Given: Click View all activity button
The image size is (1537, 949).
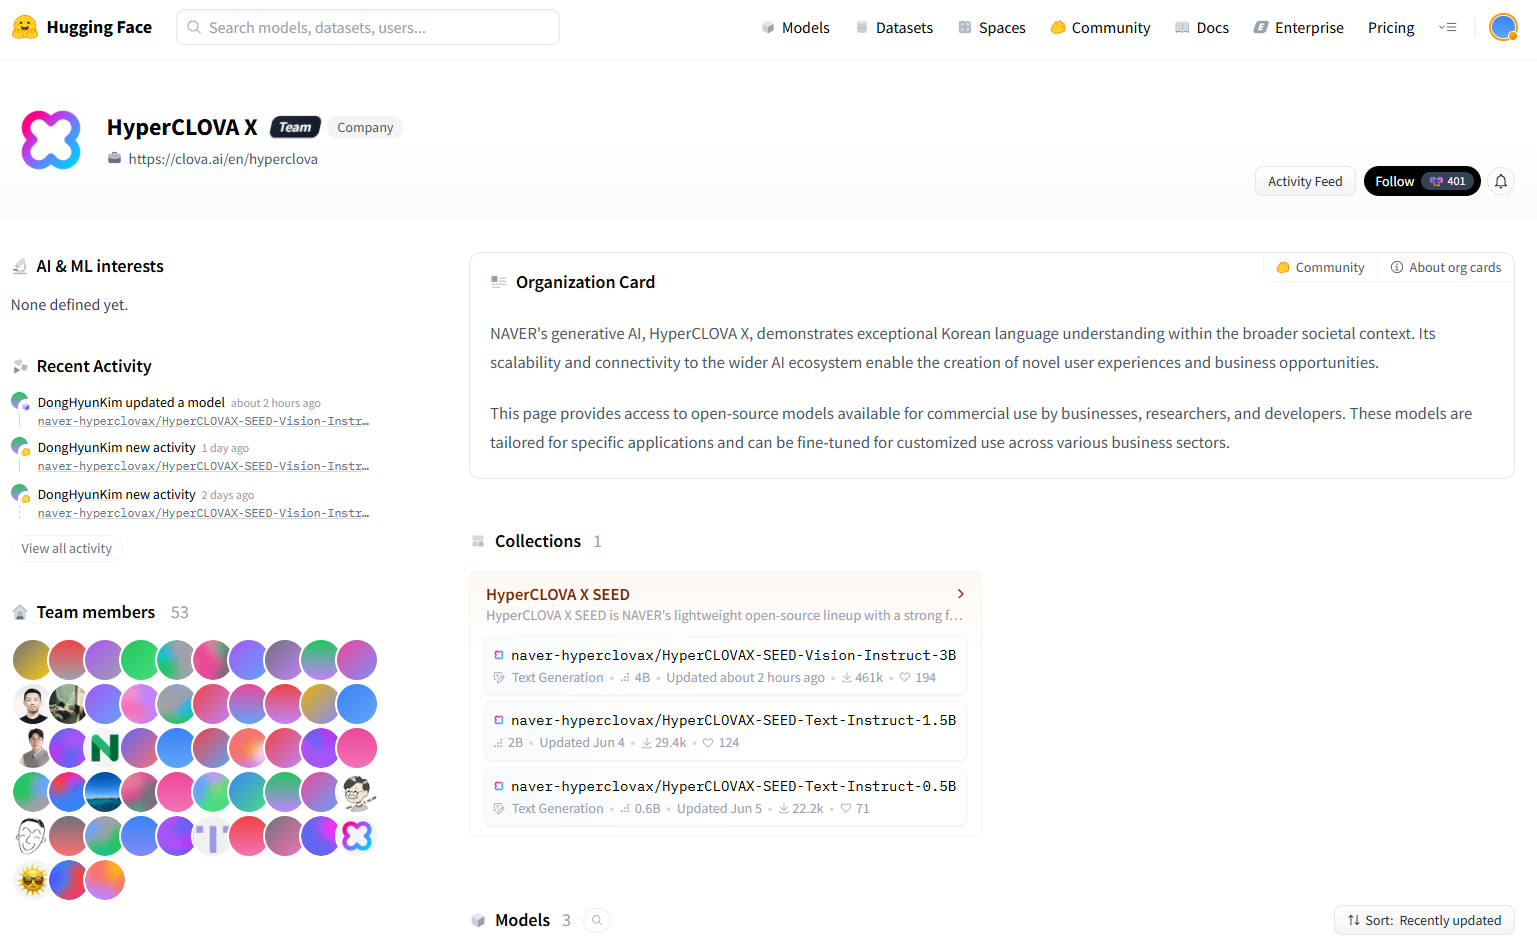Looking at the screenshot, I should pyautogui.click(x=67, y=548).
